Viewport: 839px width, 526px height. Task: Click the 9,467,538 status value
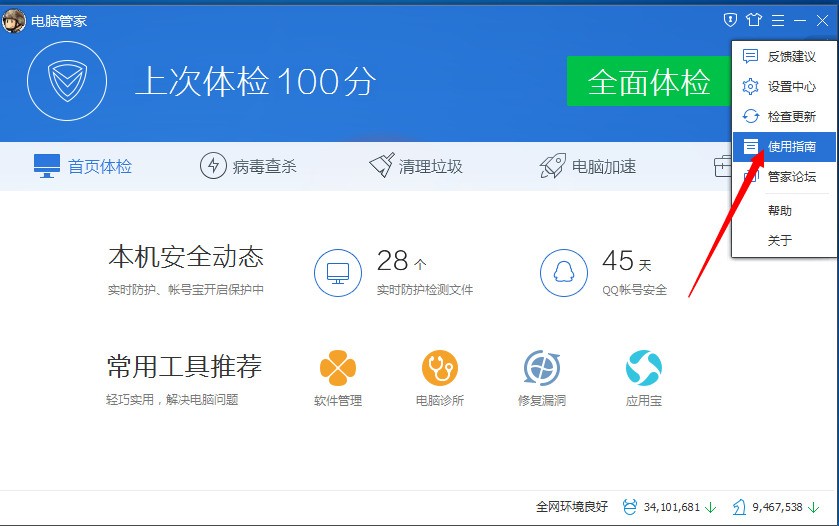tap(777, 507)
